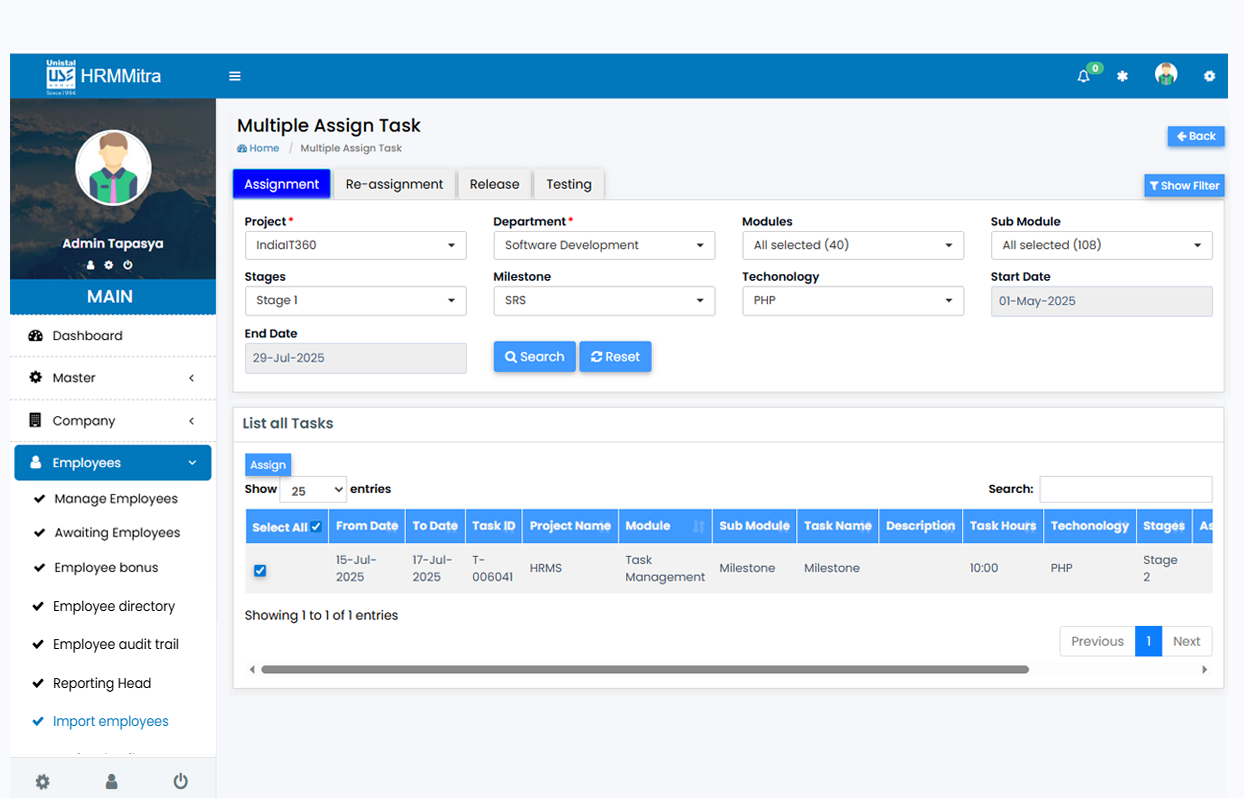The width and height of the screenshot is (1244, 798).
Task: Switch to the Re-assignment tab
Action: (x=394, y=184)
